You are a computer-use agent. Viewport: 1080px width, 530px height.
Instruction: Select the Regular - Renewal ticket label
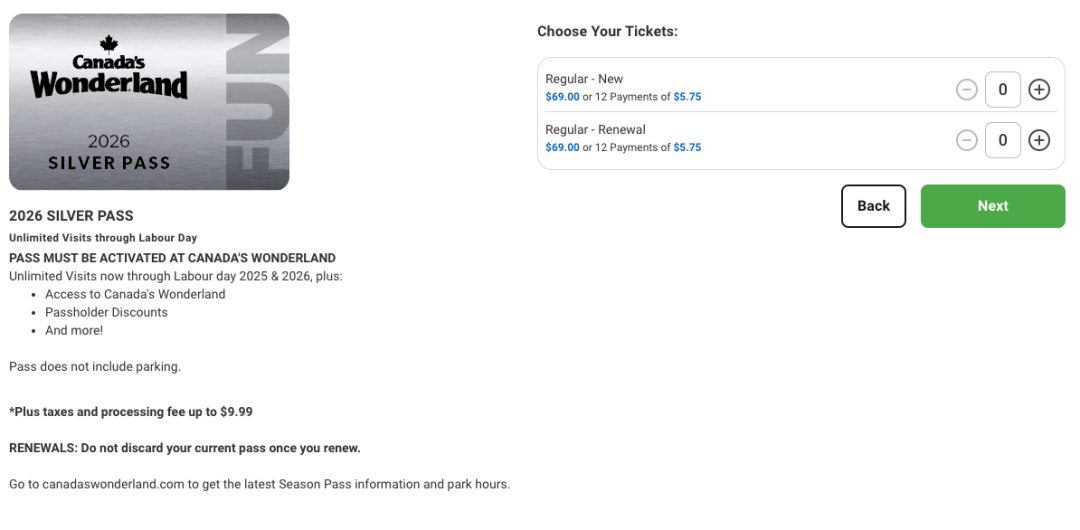[x=596, y=130]
